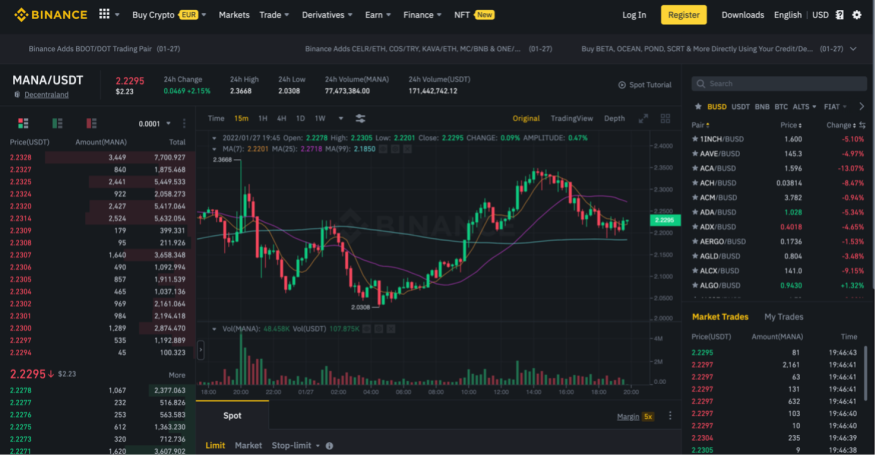
Task: Click the market trades panel scrollbar
Action: [x=866, y=369]
